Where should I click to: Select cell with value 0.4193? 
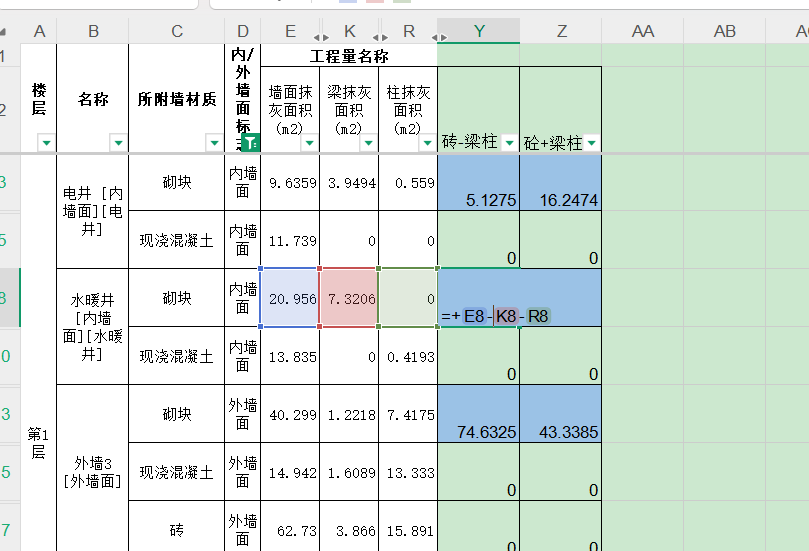[408, 356]
